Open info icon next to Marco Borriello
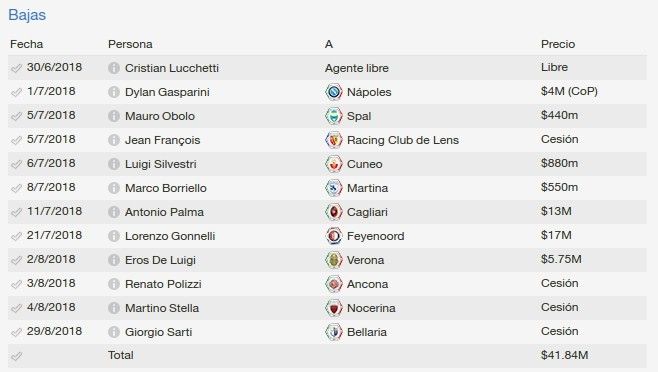Screen dimensions: 658x372 point(114,188)
